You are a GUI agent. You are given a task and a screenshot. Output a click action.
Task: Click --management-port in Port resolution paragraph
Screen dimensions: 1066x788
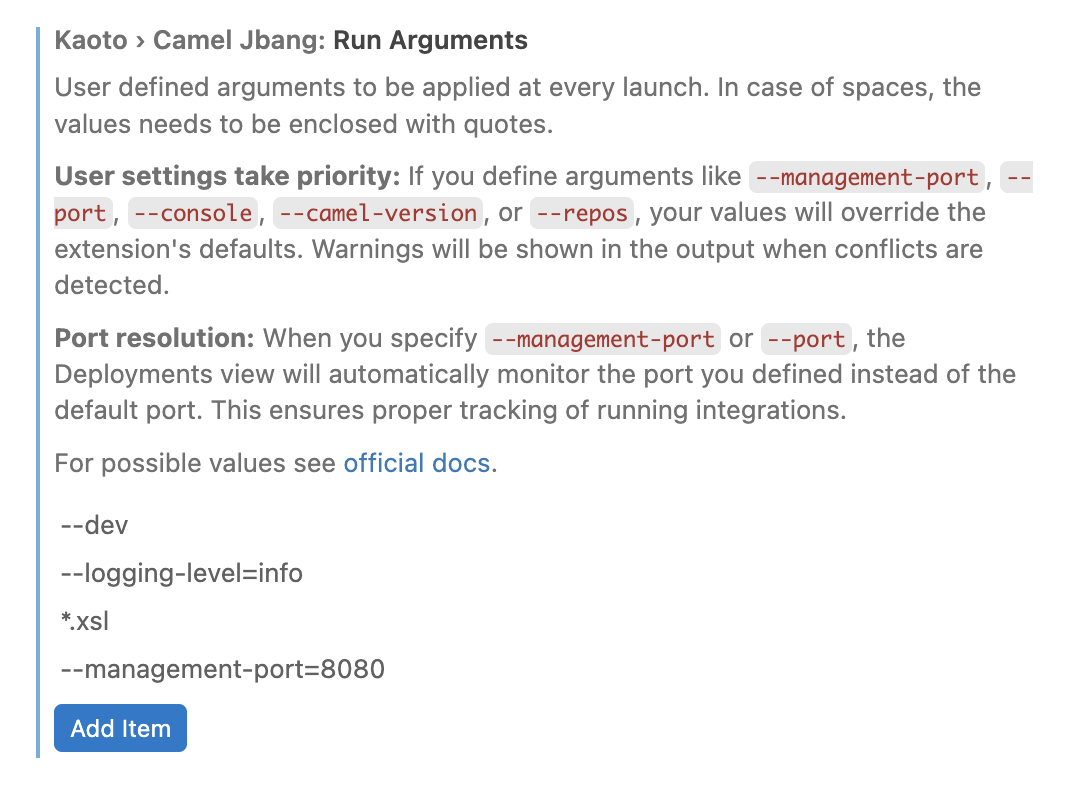(x=602, y=339)
